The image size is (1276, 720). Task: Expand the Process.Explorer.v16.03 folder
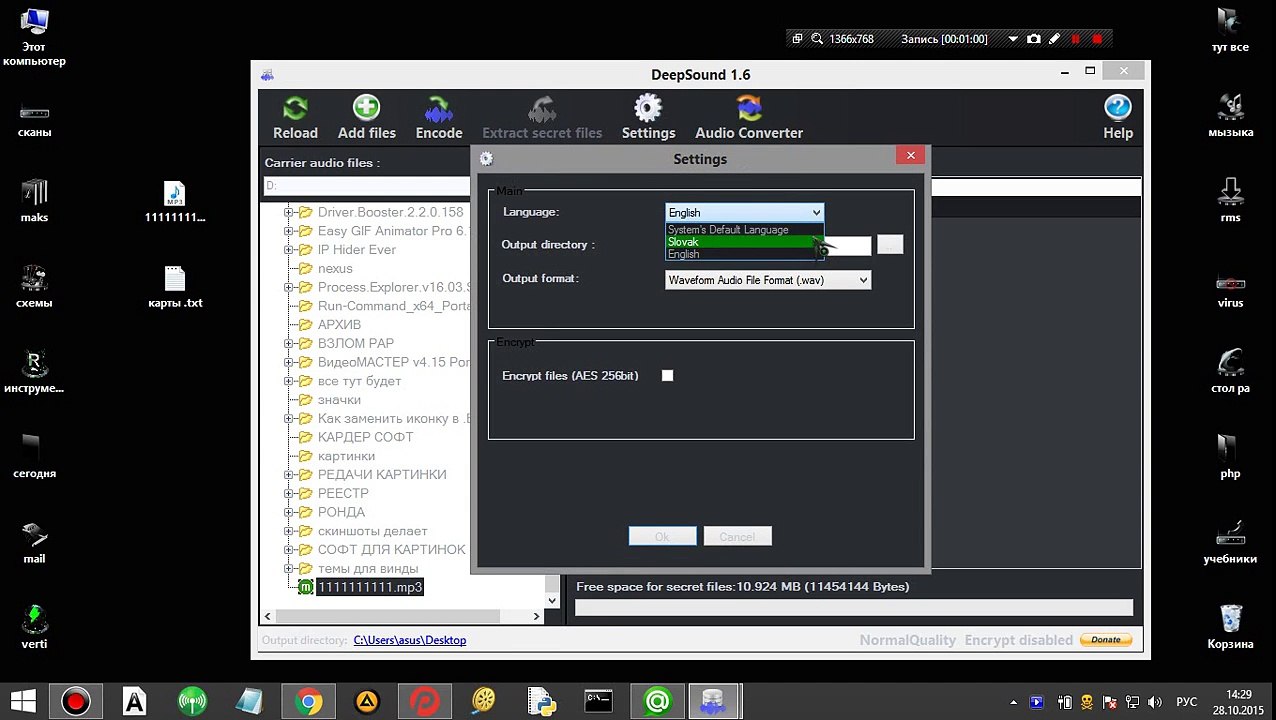coord(288,287)
